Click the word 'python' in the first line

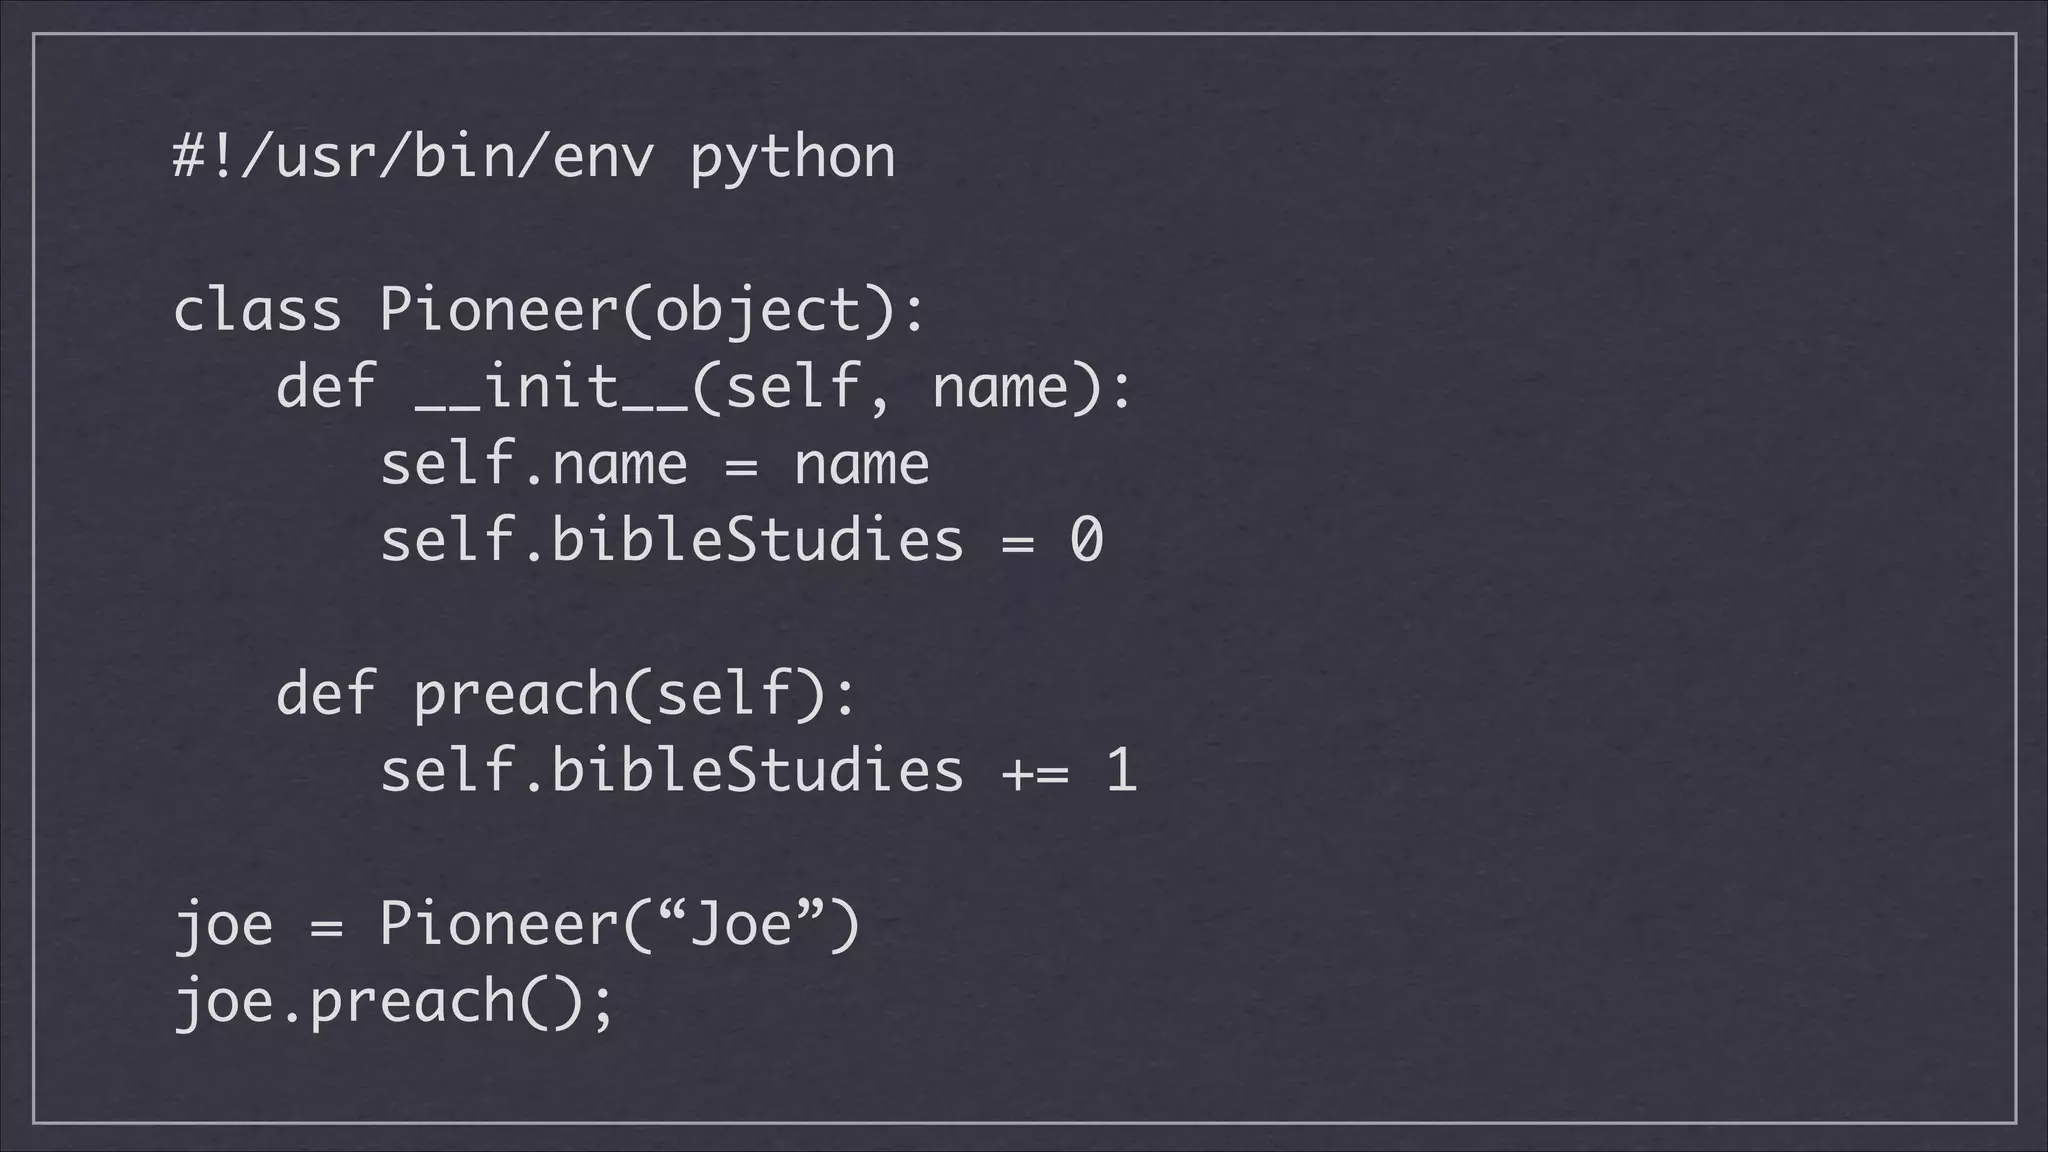pos(793,160)
